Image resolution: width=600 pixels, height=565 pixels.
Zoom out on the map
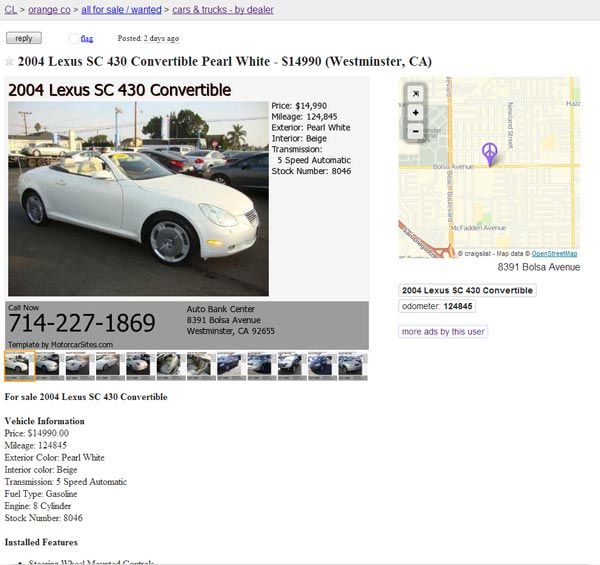416,131
